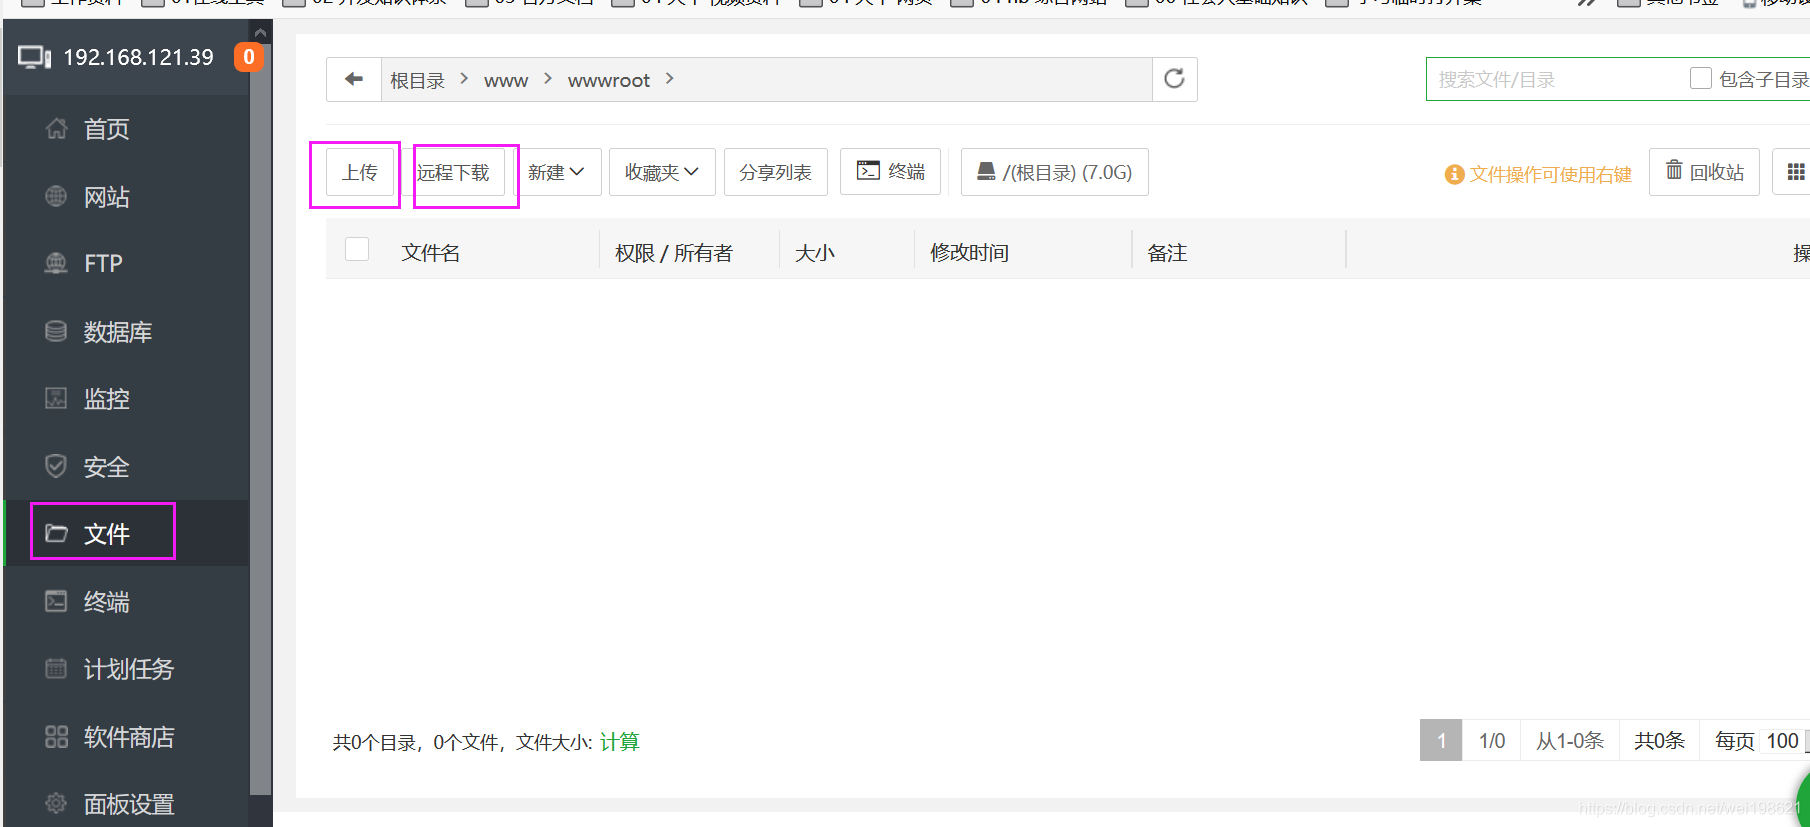
Task: Open the 软件商店 software store
Action: [x=128, y=737]
